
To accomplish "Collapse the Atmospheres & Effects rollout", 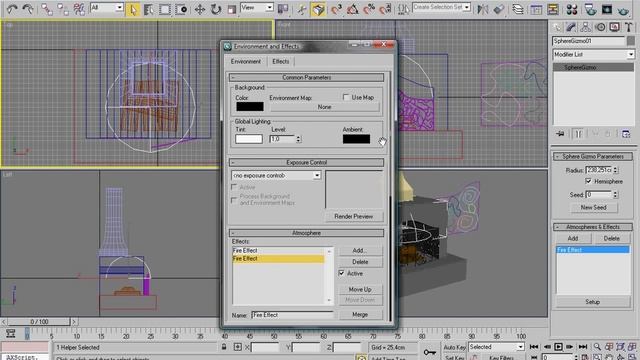I will pyautogui.click(x=593, y=227).
